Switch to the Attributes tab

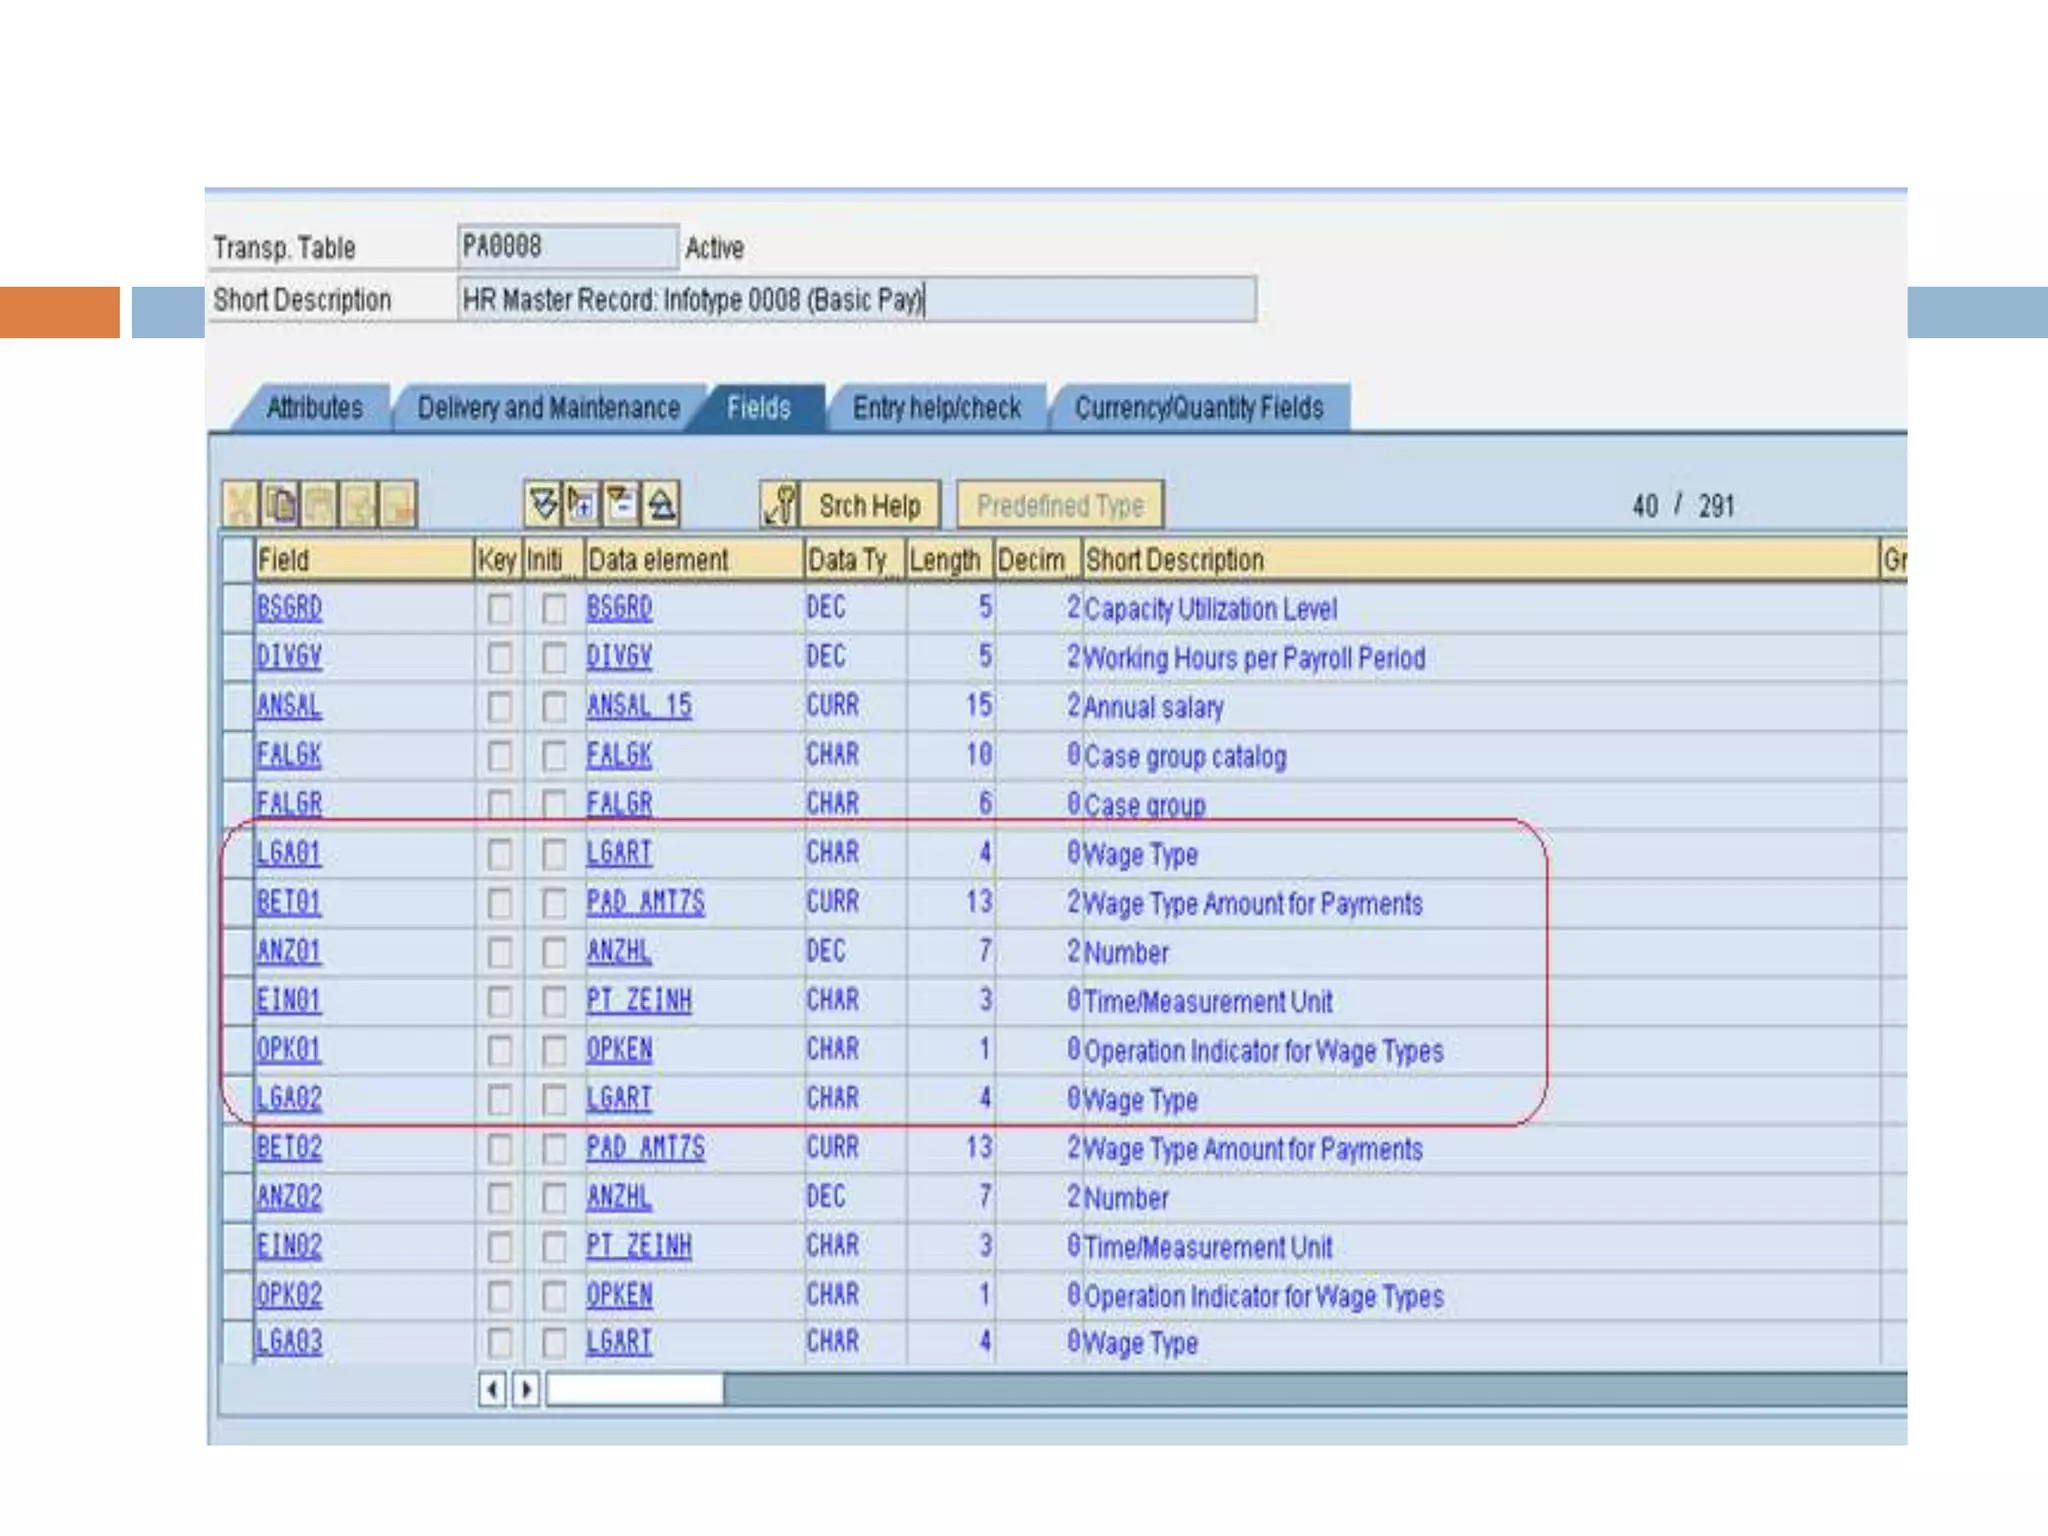click(x=314, y=408)
